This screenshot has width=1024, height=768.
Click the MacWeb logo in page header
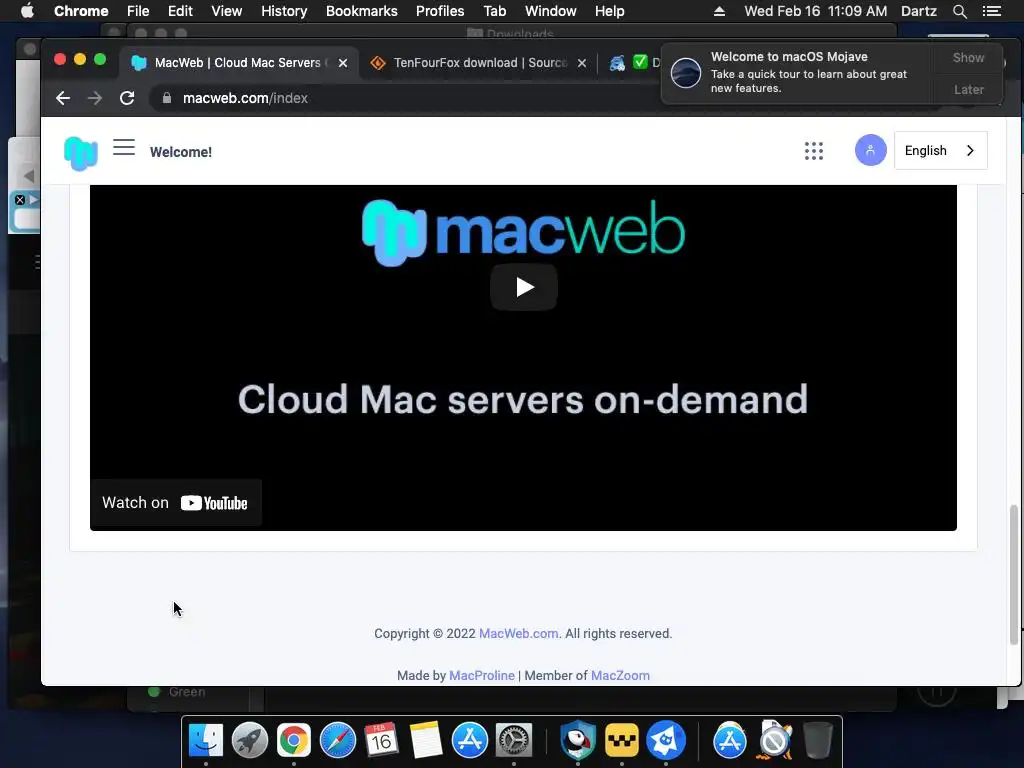coord(81,153)
